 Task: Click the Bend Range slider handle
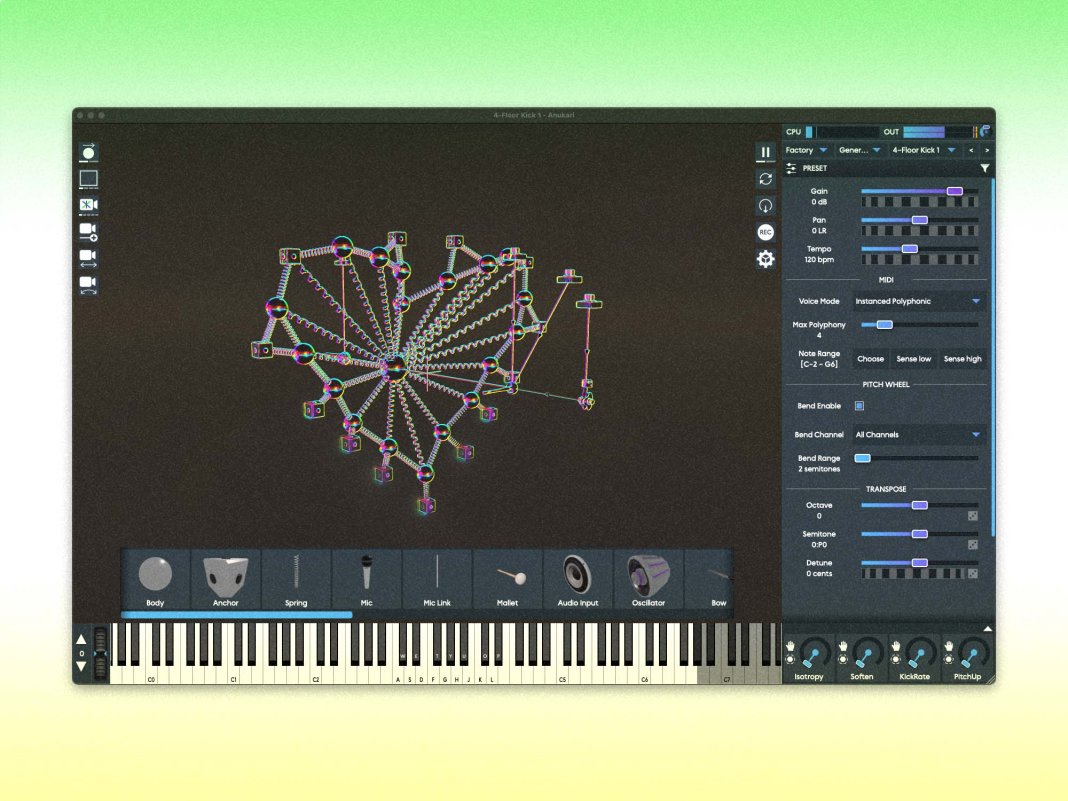pyautogui.click(x=862, y=458)
